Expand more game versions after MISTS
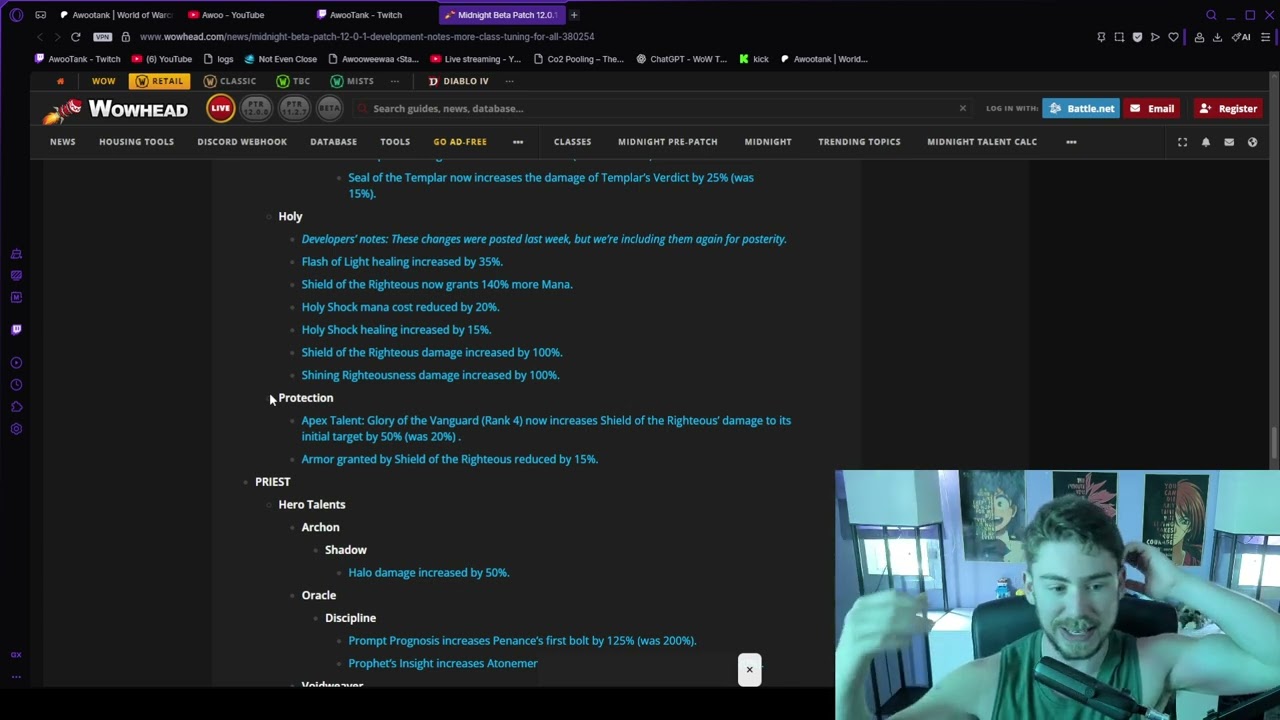The width and height of the screenshot is (1280, 720). pyautogui.click(x=395, y=81)
